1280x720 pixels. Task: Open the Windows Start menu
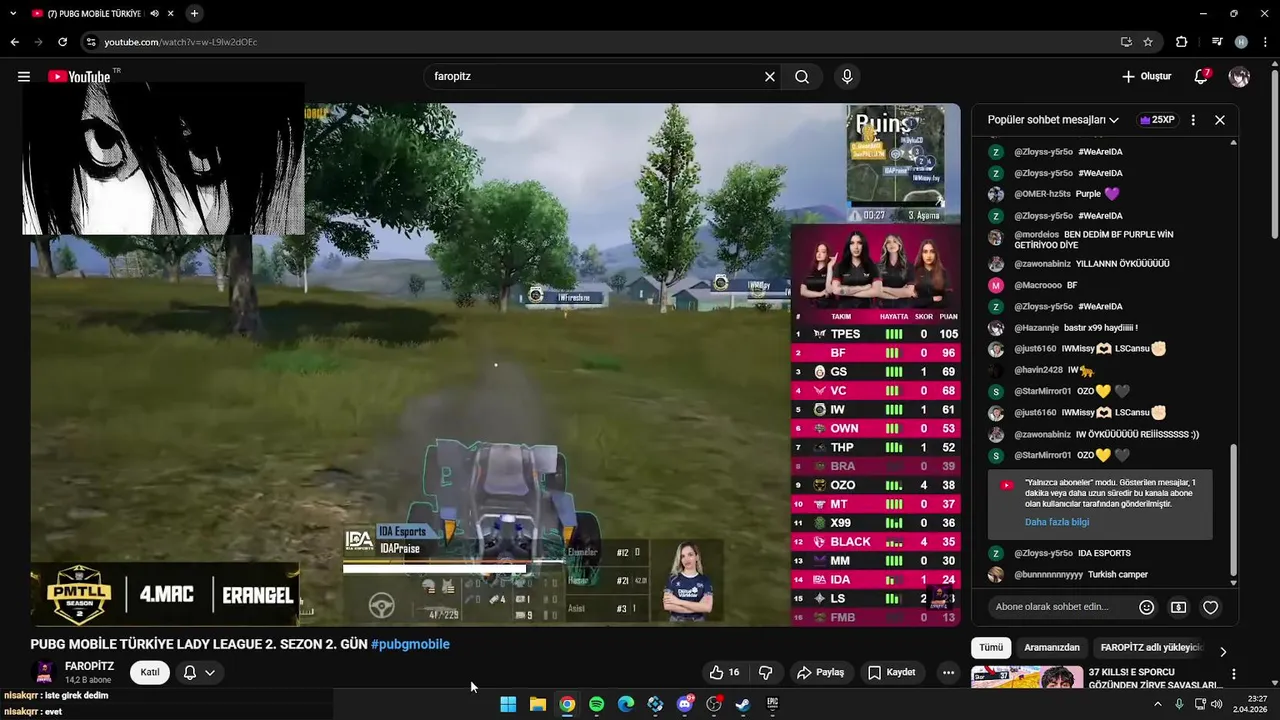click(508, 704)
